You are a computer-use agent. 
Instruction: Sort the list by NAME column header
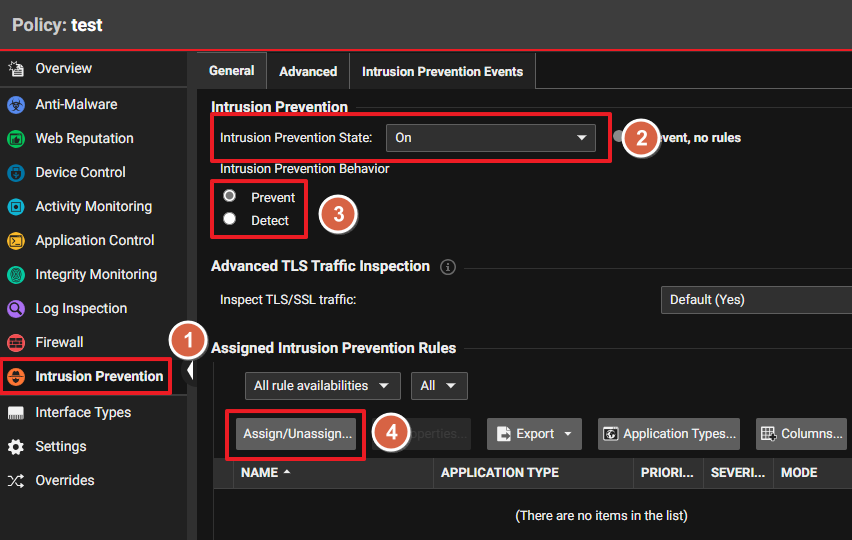260,473
